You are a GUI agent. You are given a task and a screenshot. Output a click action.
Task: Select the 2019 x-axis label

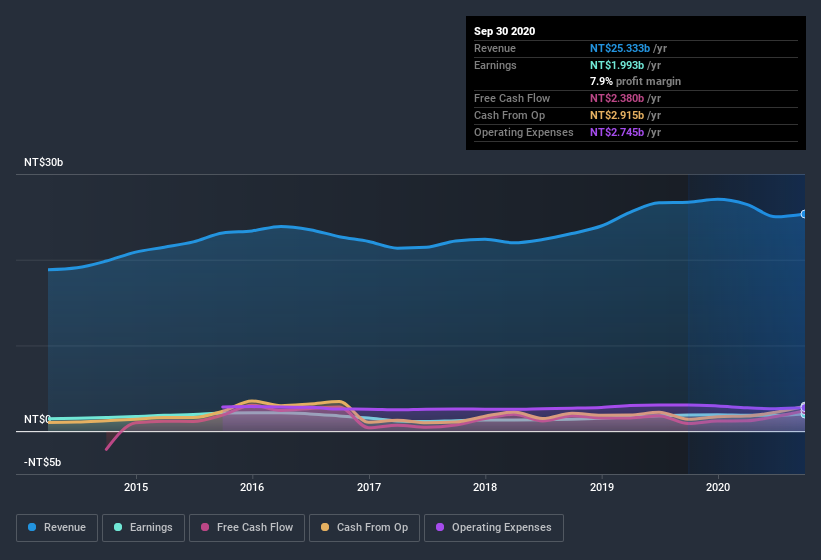pyautogui.click(x=602, y=487)
